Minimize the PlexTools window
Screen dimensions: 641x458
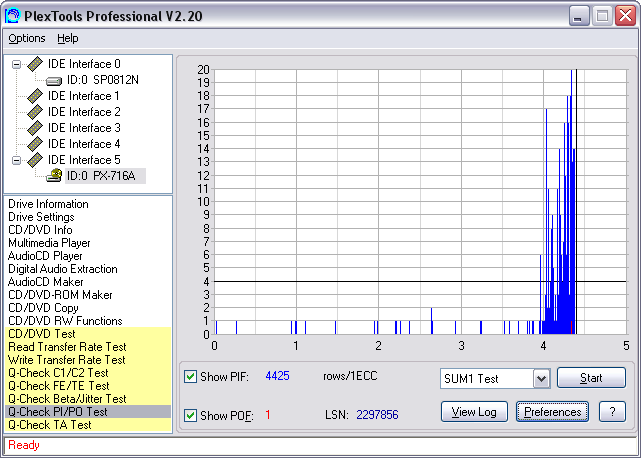coord(579,16)
